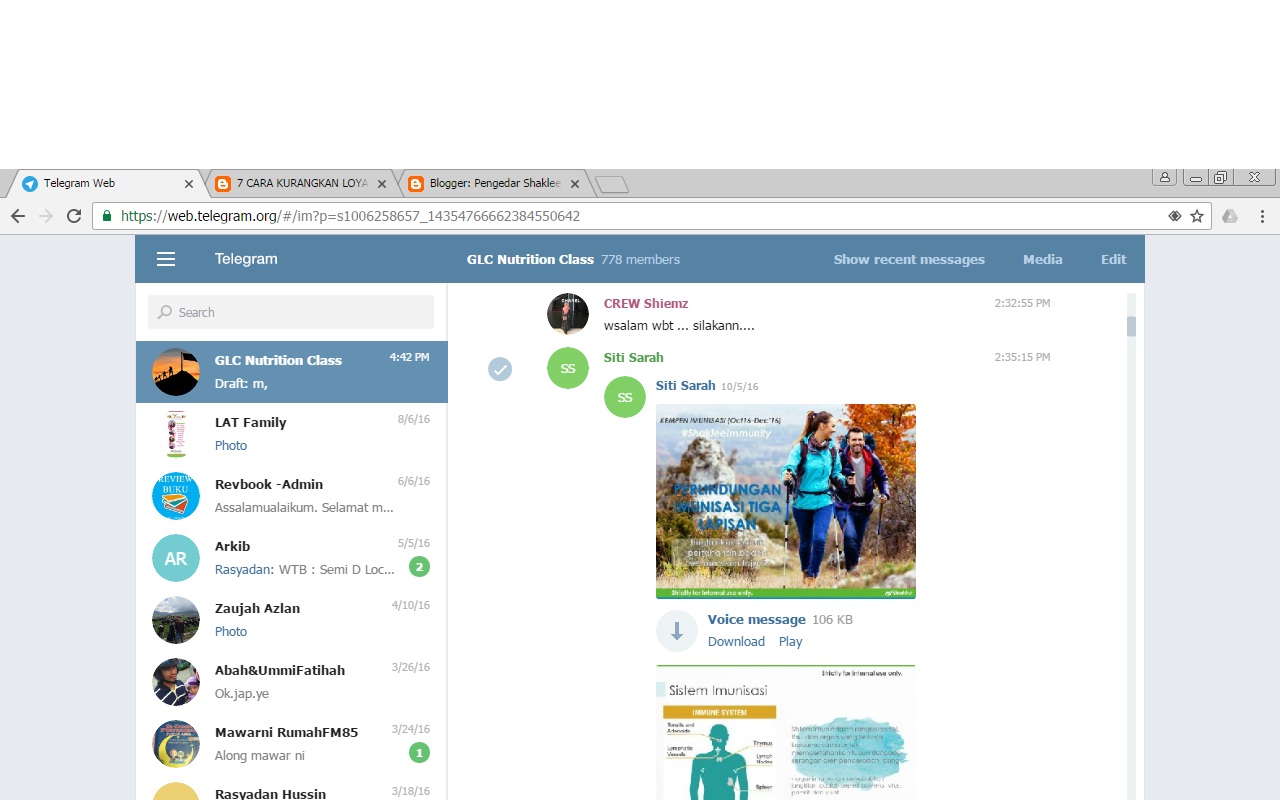Click Edit in the Telegram header
Image resolution: width=1280 pixels, height=800 pixels.
(1113, 259)
